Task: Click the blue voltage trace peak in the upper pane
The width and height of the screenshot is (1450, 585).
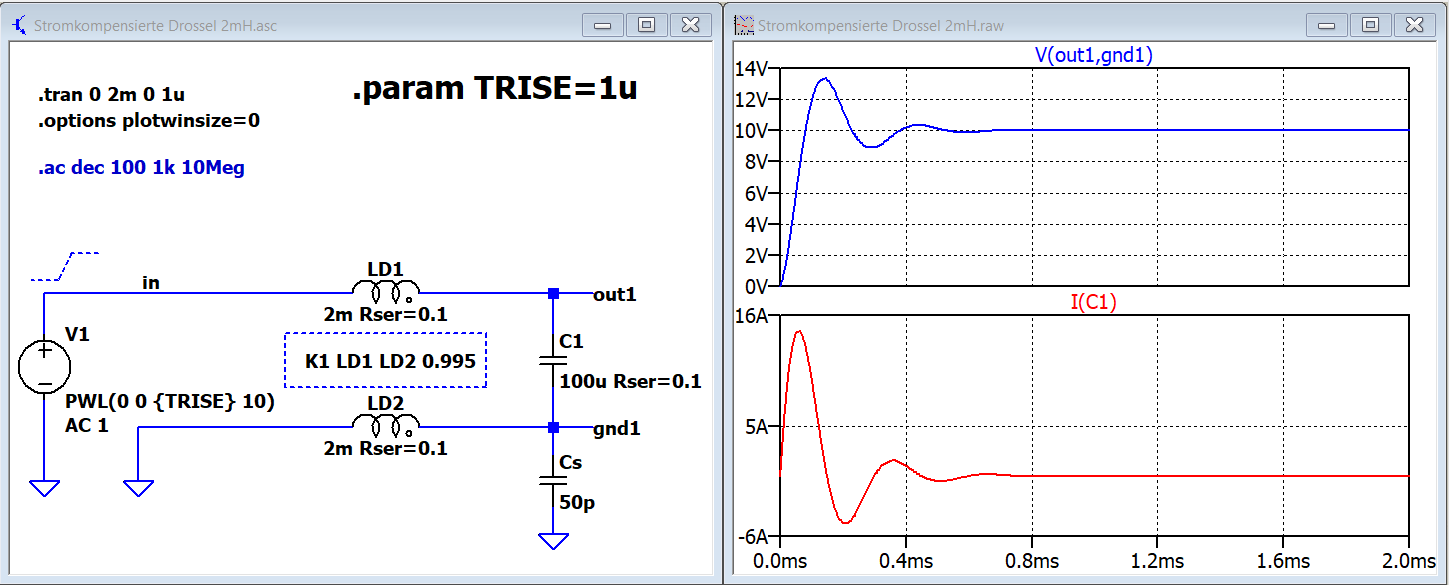Action: [x=824, y=79]
